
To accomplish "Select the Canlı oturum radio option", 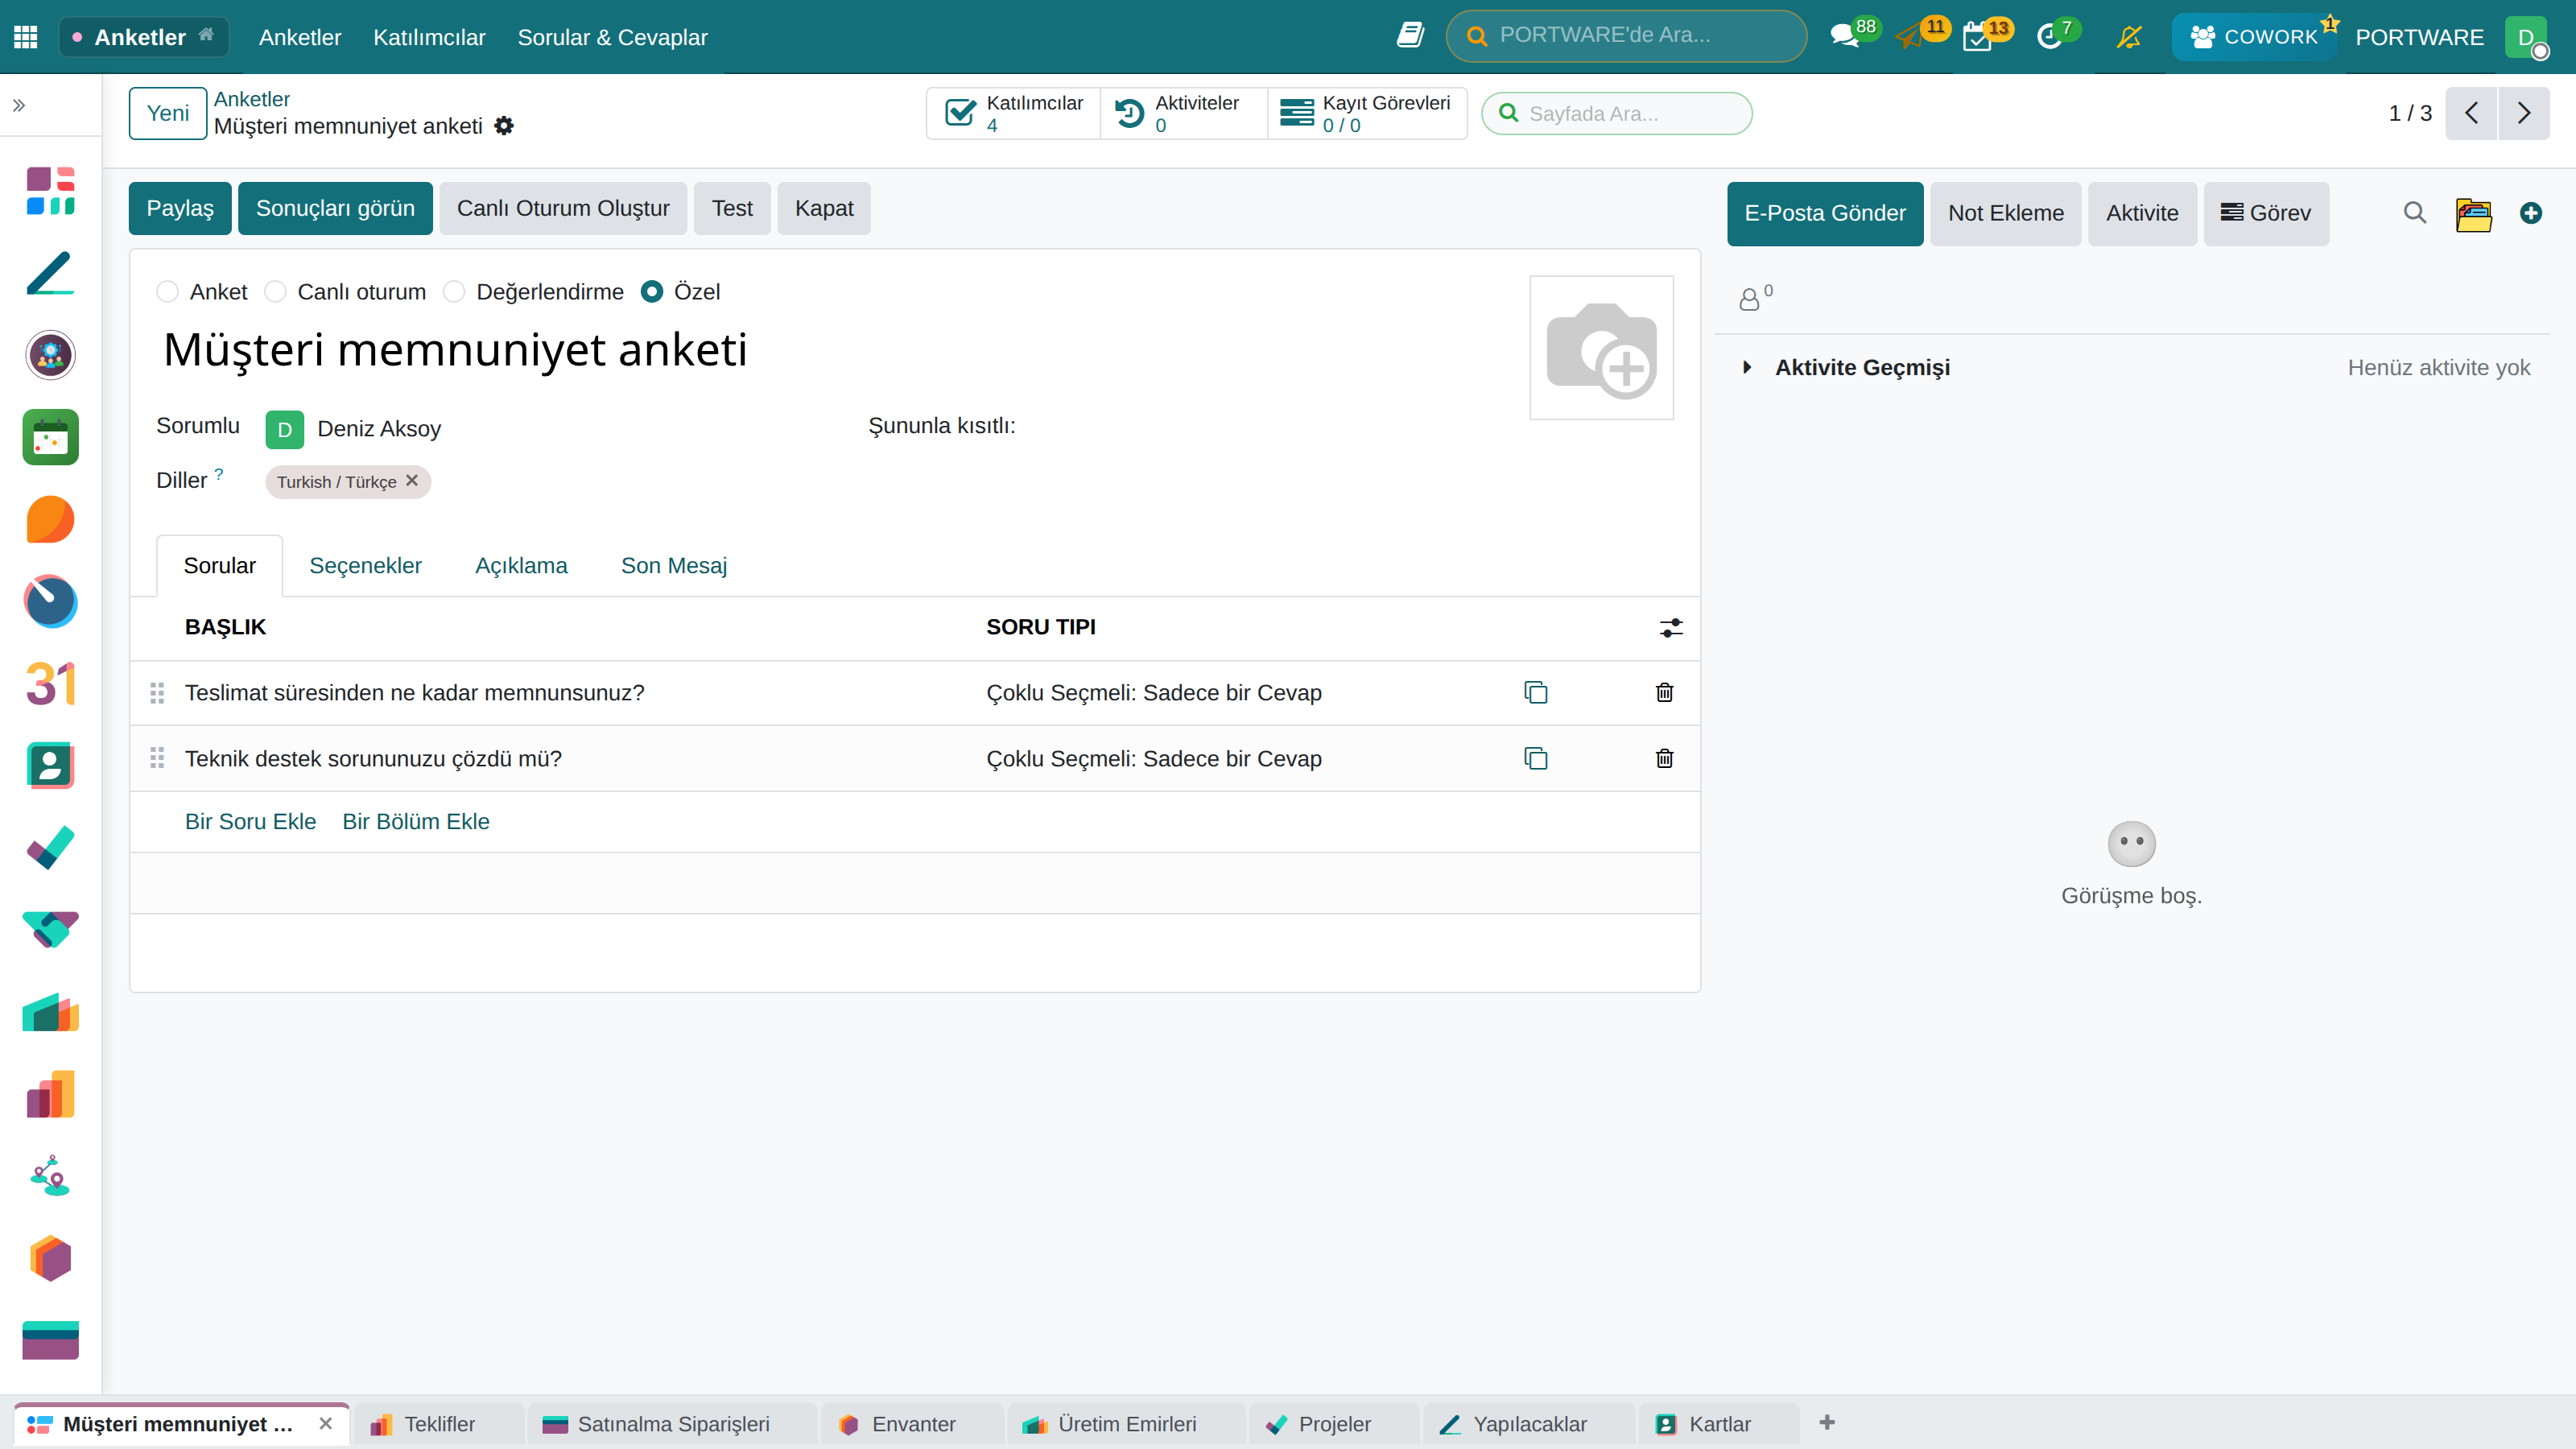I will (275, 291).
